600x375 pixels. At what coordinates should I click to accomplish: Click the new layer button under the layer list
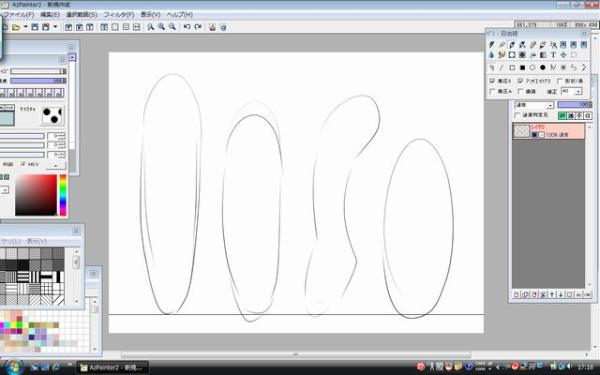click(x=517, y=295)
